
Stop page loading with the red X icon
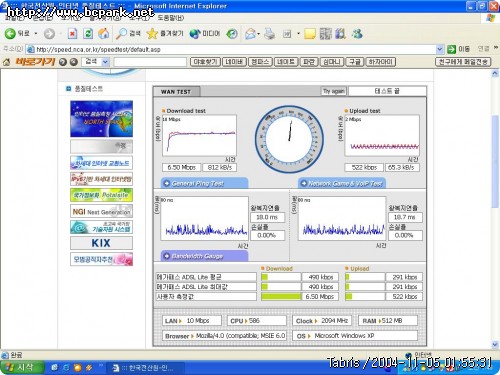point(72,34)
